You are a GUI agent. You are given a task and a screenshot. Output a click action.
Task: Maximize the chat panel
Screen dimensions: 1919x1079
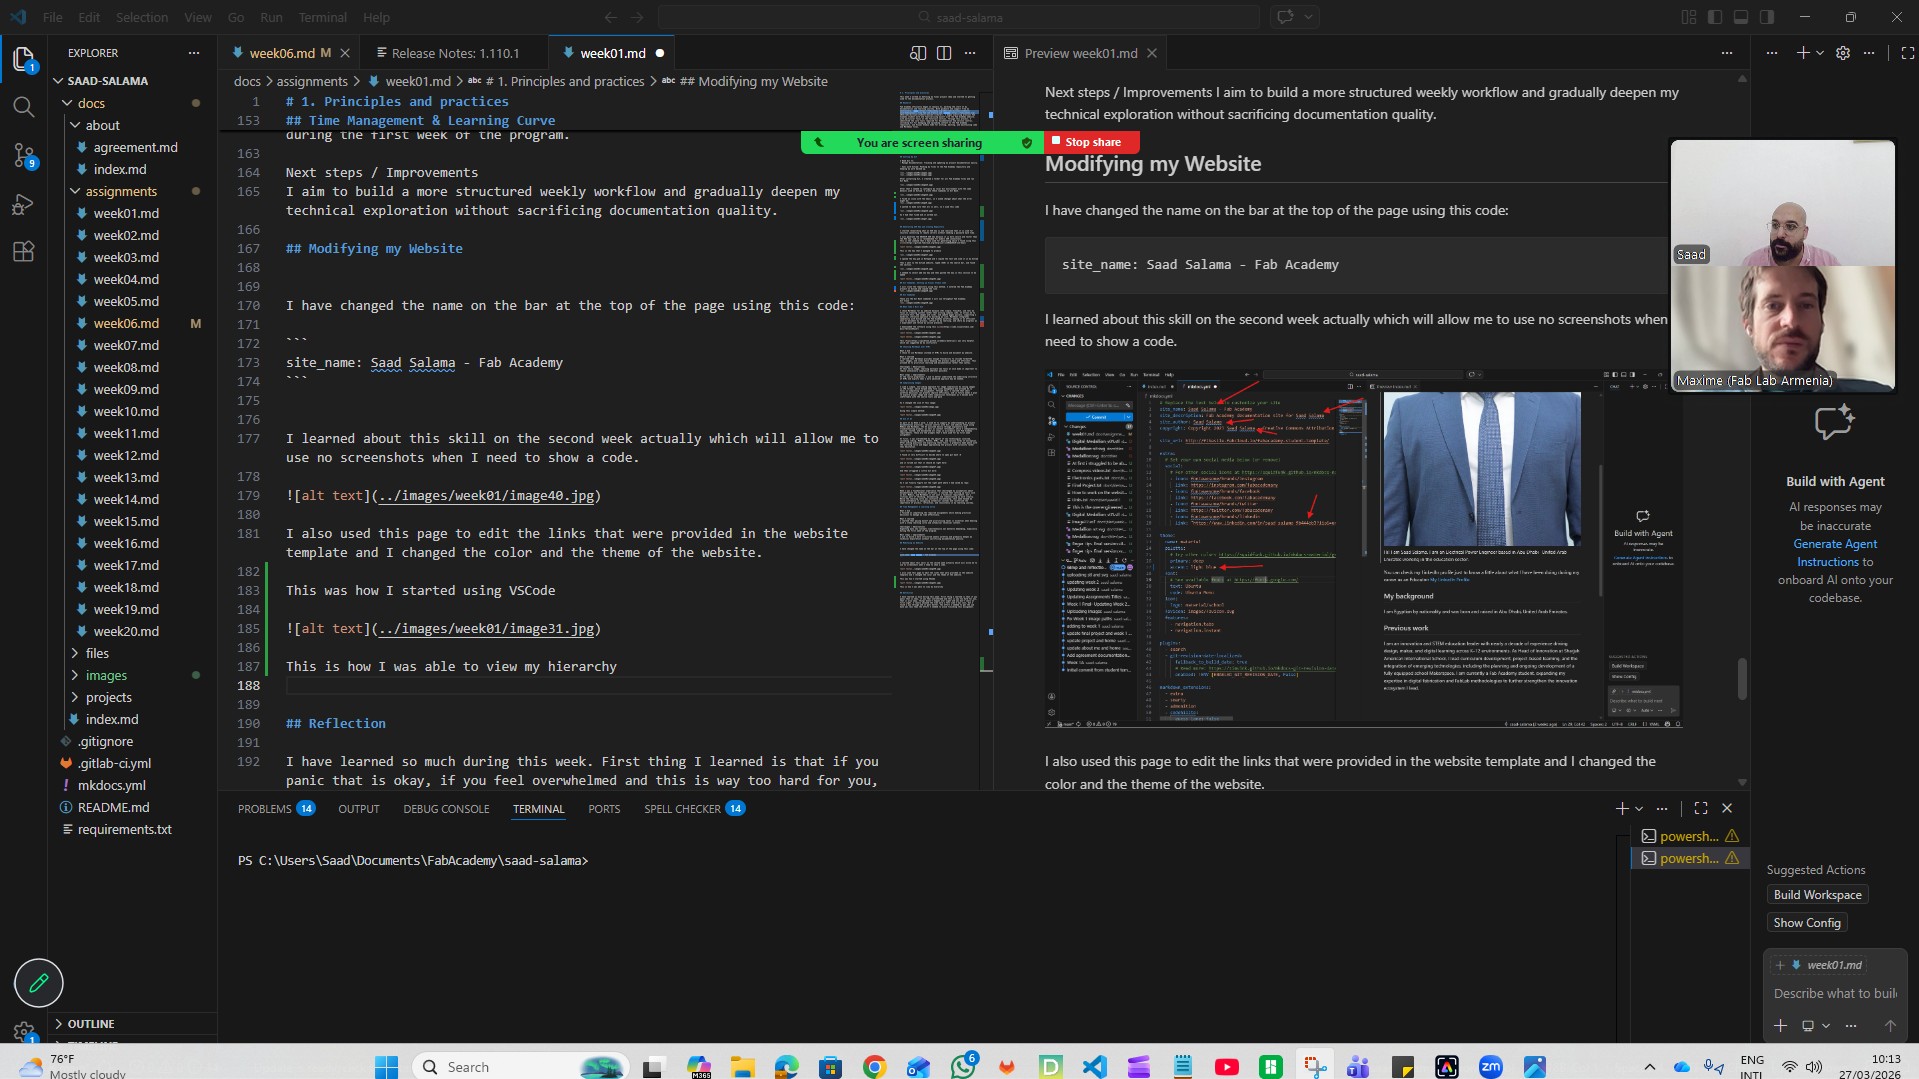(1907, 53)
